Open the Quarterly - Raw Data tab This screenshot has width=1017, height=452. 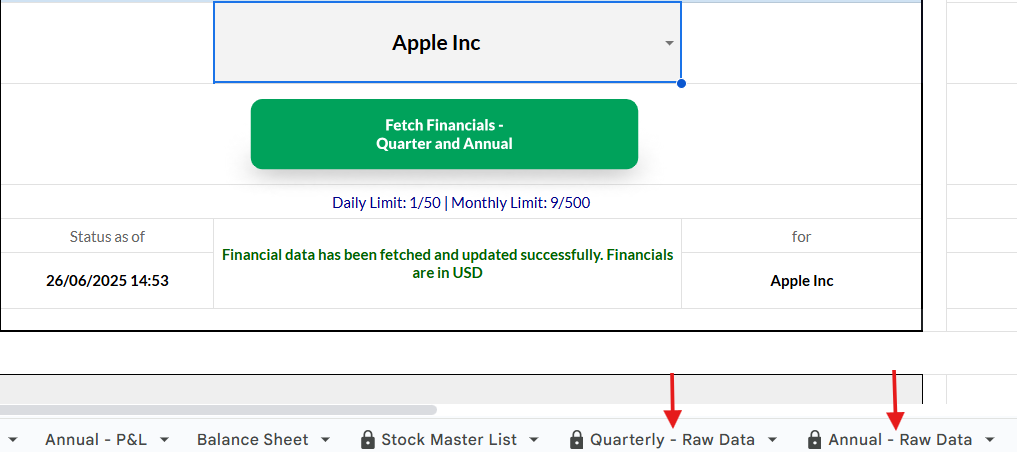672,440
